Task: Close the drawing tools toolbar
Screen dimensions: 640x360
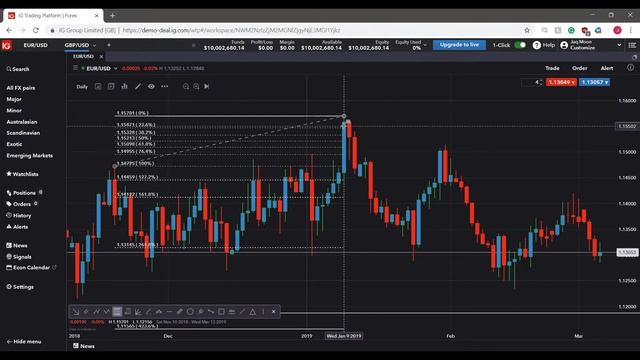Action: point(273,312)
